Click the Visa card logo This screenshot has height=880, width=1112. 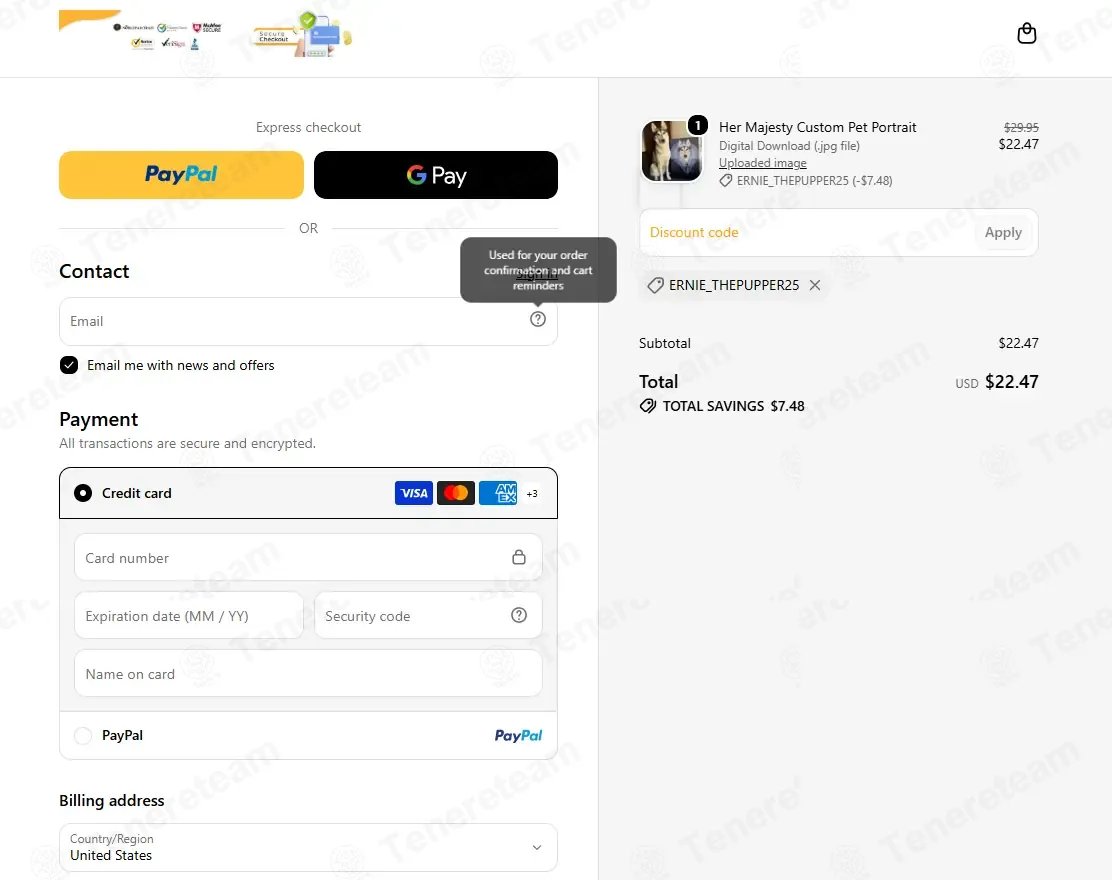tap(413, 493)
